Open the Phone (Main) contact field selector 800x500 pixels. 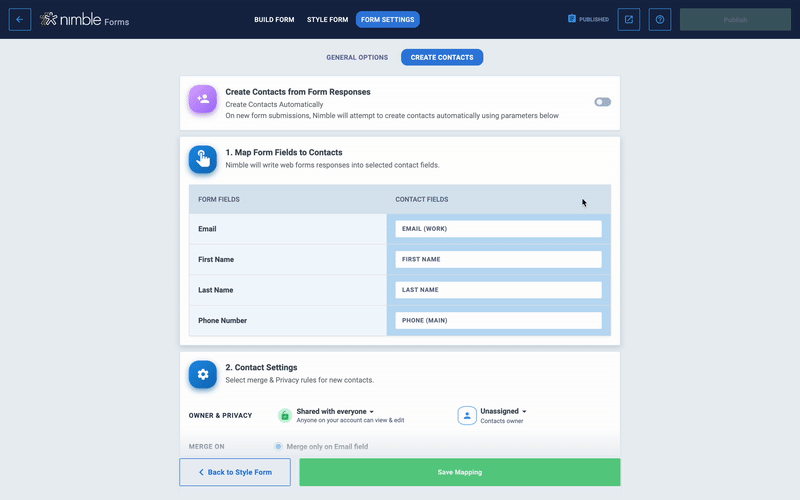point(498,320)
